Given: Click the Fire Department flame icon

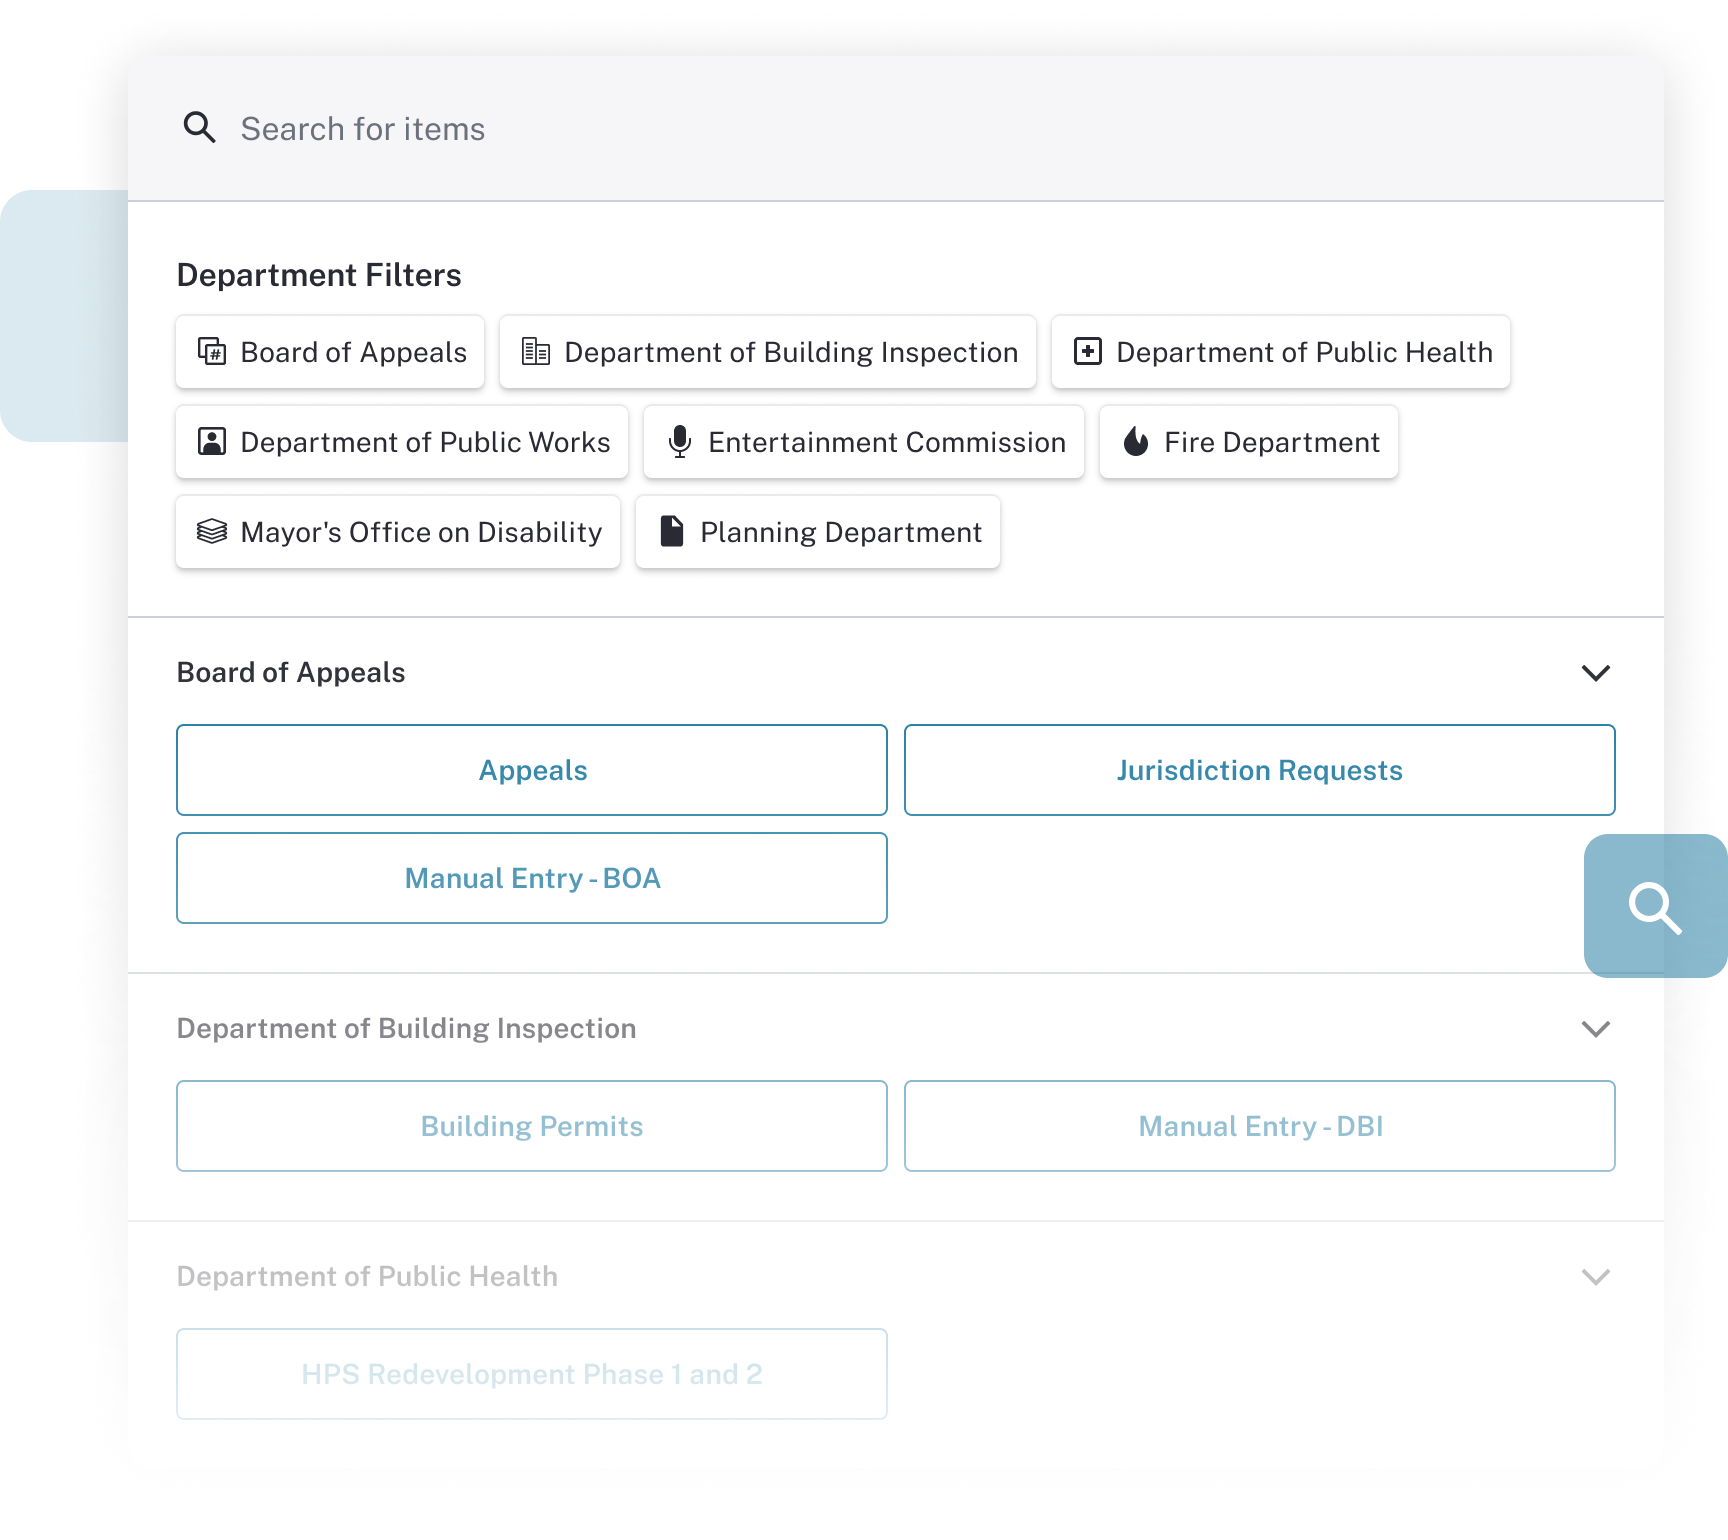Looking at the screenshot, I should point(1136,441).
